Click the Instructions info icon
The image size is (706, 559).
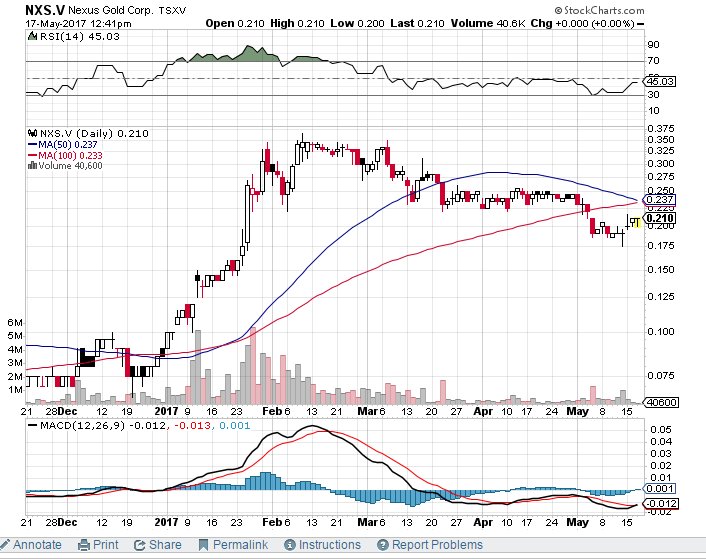pos(290,545)
